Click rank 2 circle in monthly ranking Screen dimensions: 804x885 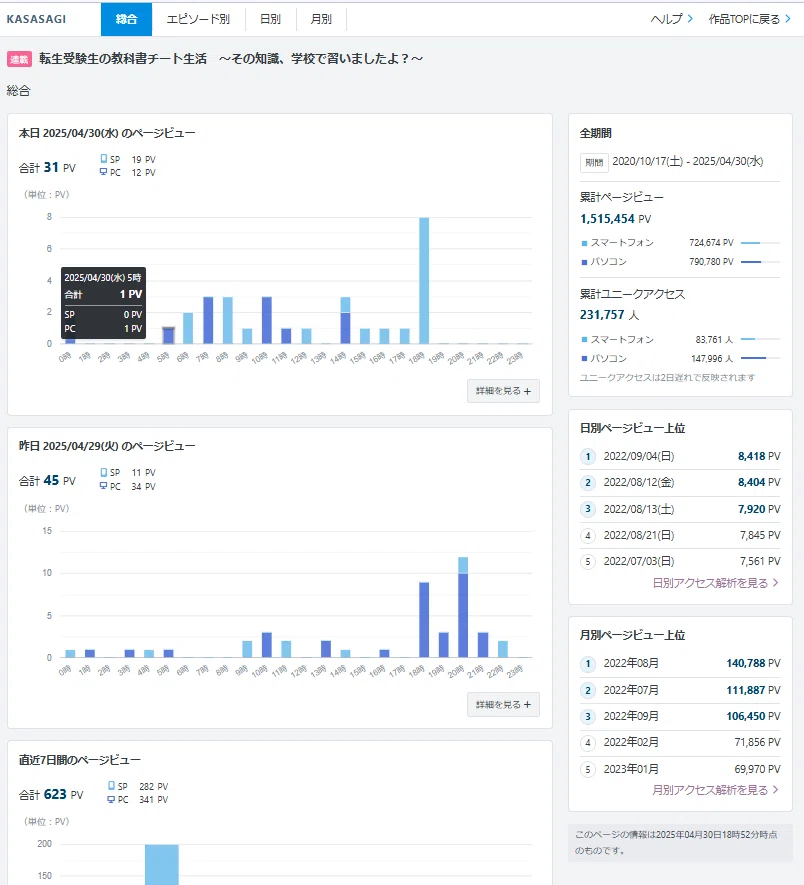(588, 690)
